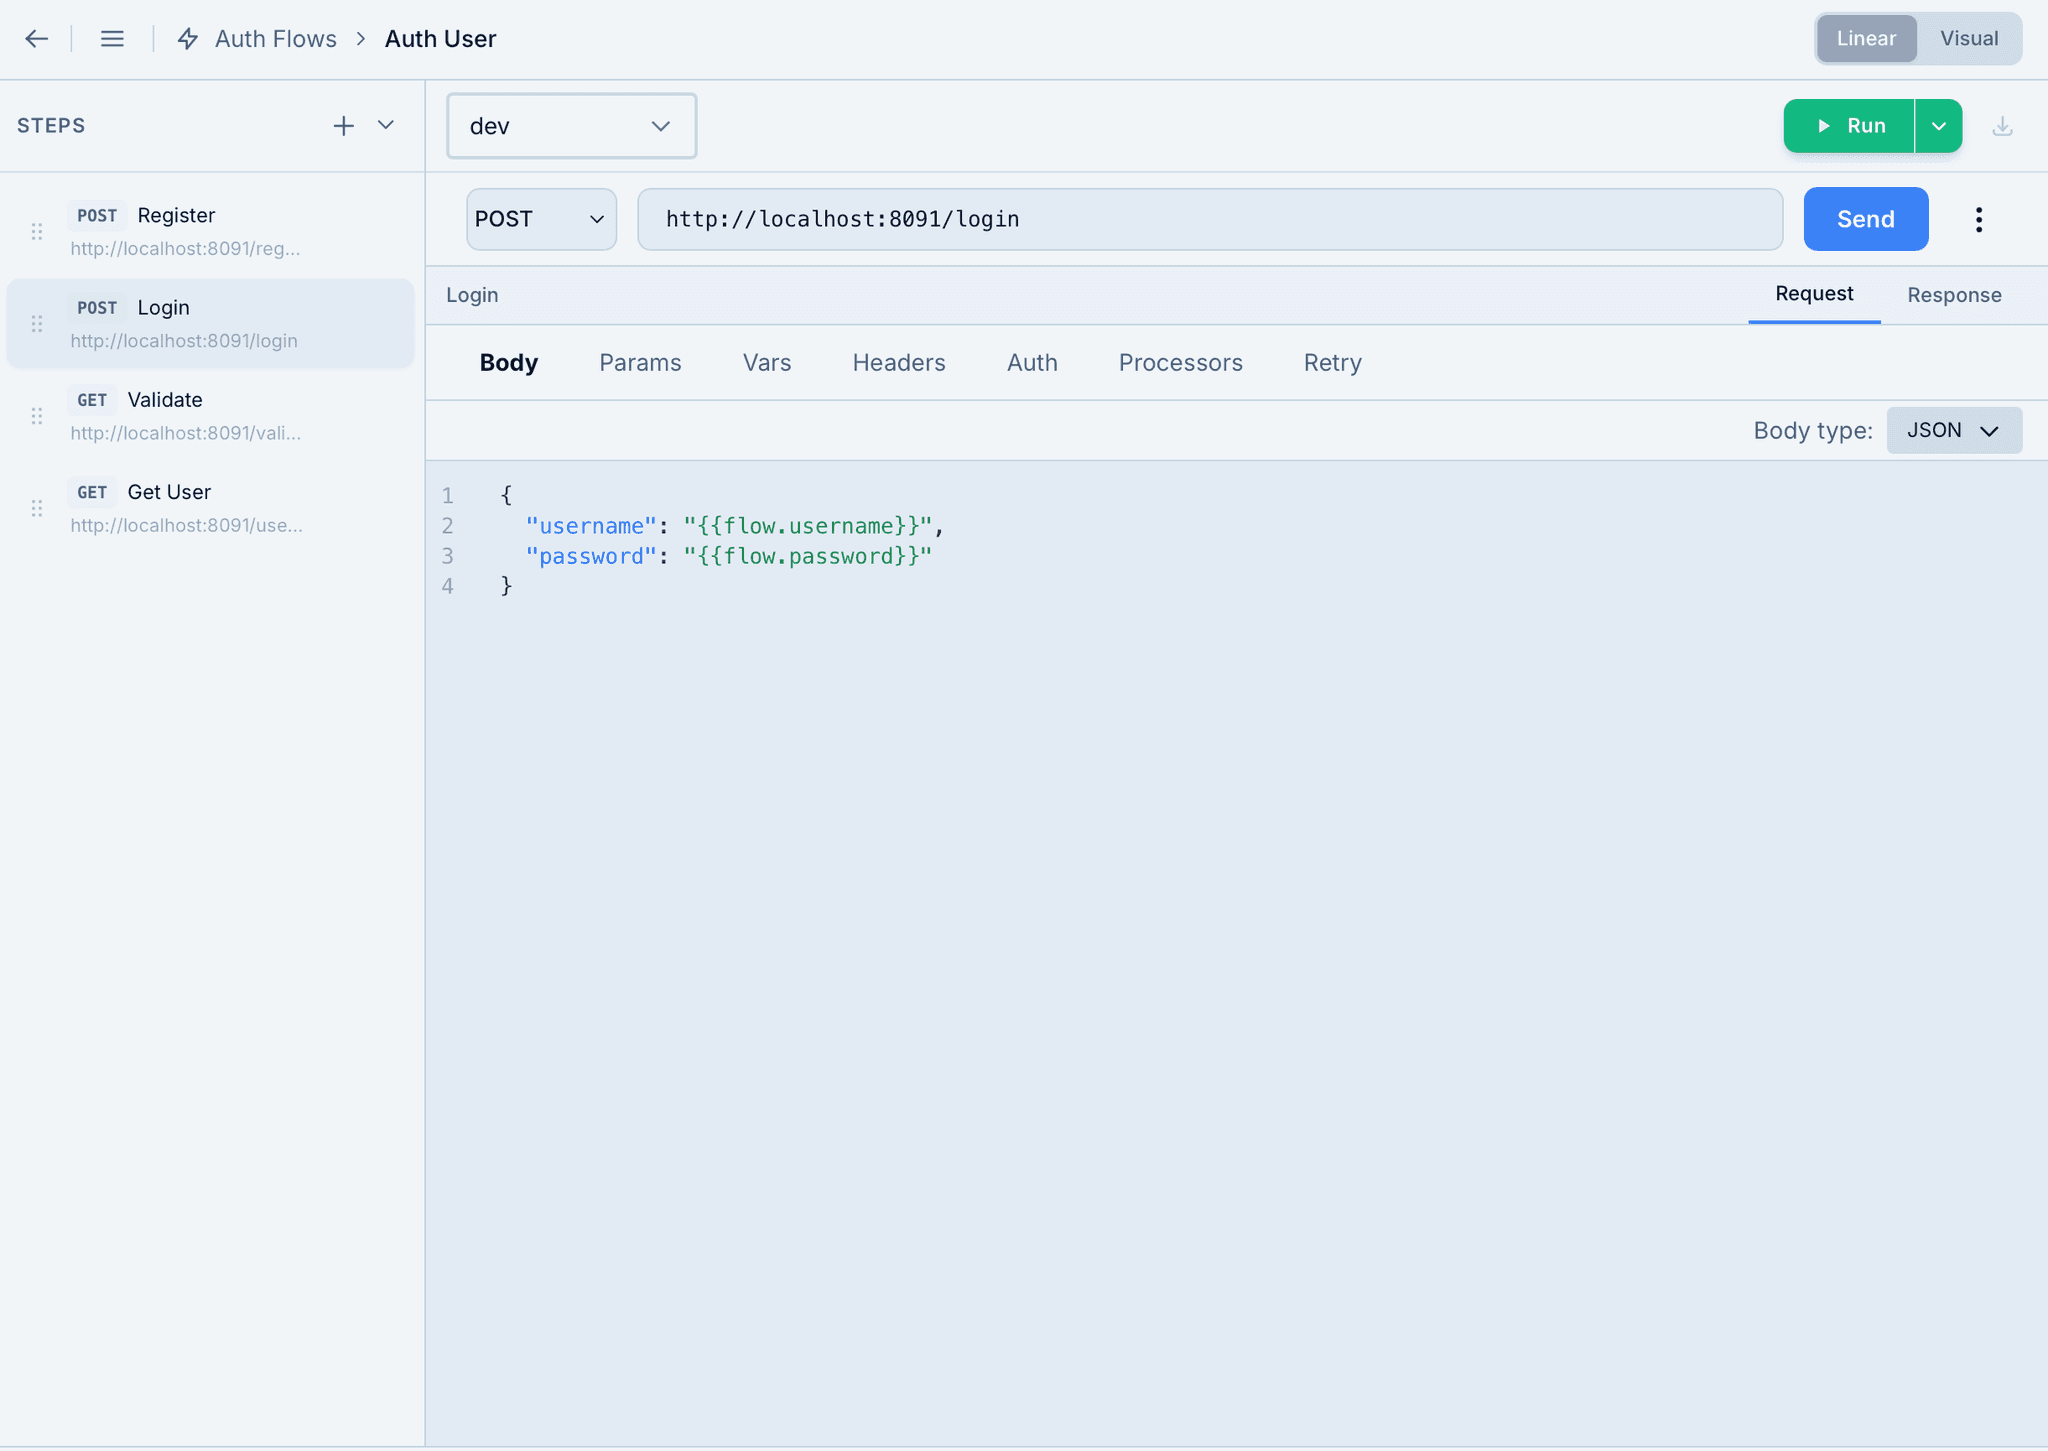2048x1451 pixels.
Task: Switch to Visual view mode
Action: click(x=1968, y=39)
